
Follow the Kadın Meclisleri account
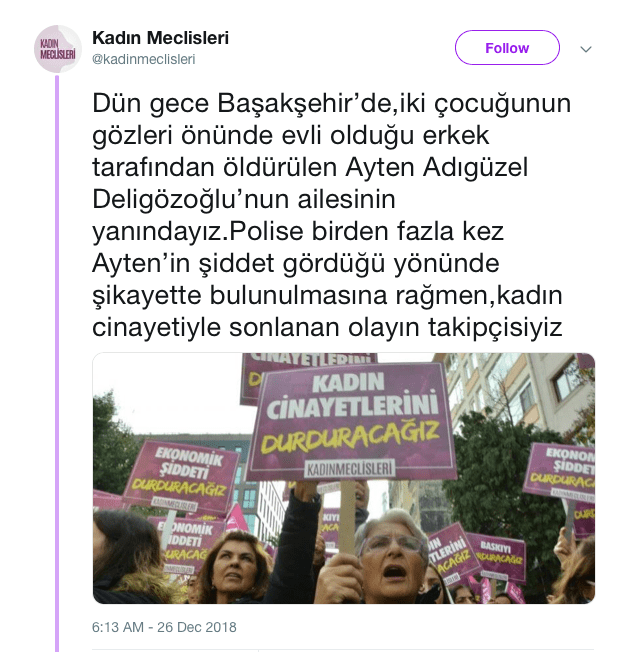pyautogui.click(x=507, y=48)
